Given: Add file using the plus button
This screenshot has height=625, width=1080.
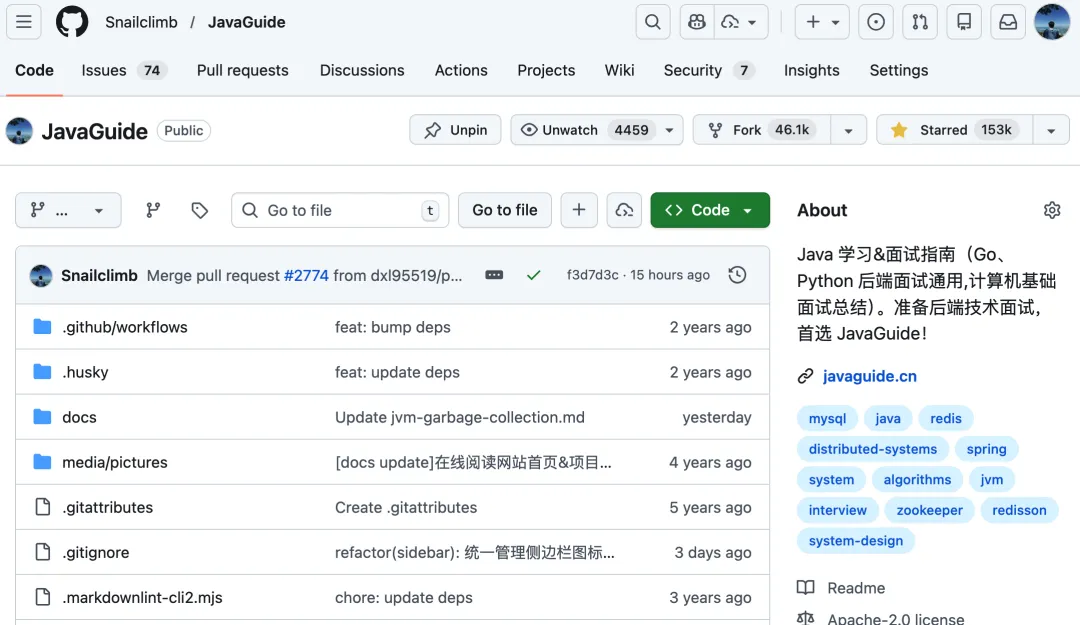Looking at the screenshot, I should point(579,210).
